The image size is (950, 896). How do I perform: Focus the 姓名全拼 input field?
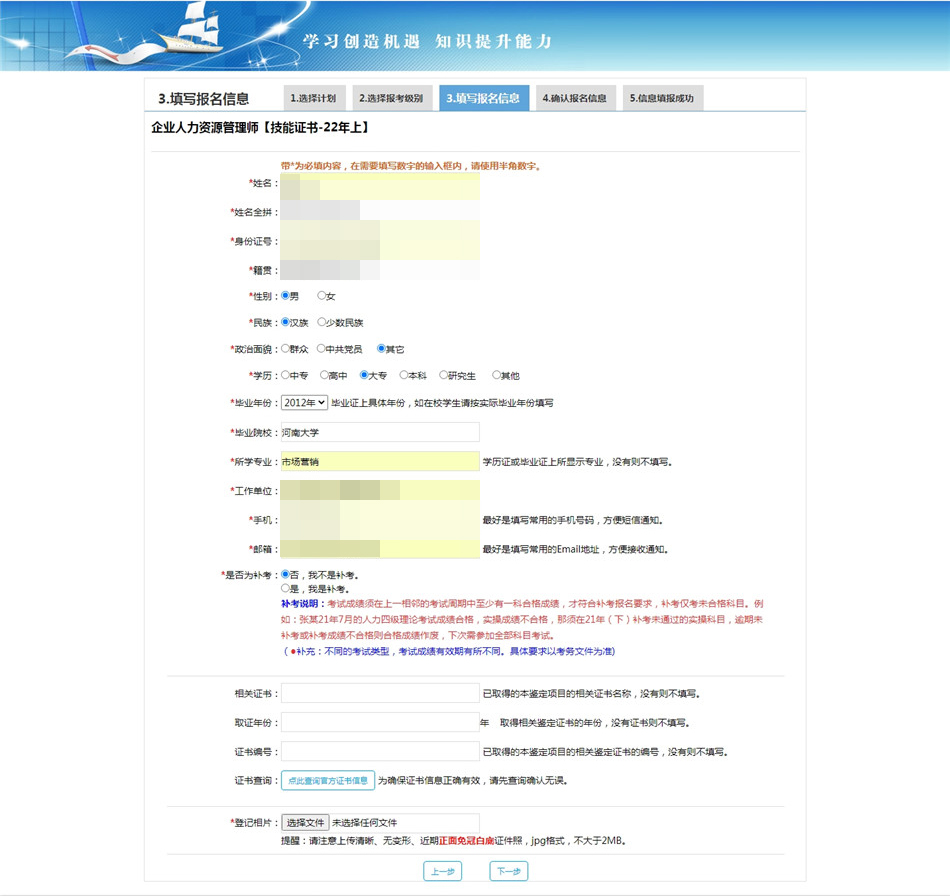pos(380,210)
